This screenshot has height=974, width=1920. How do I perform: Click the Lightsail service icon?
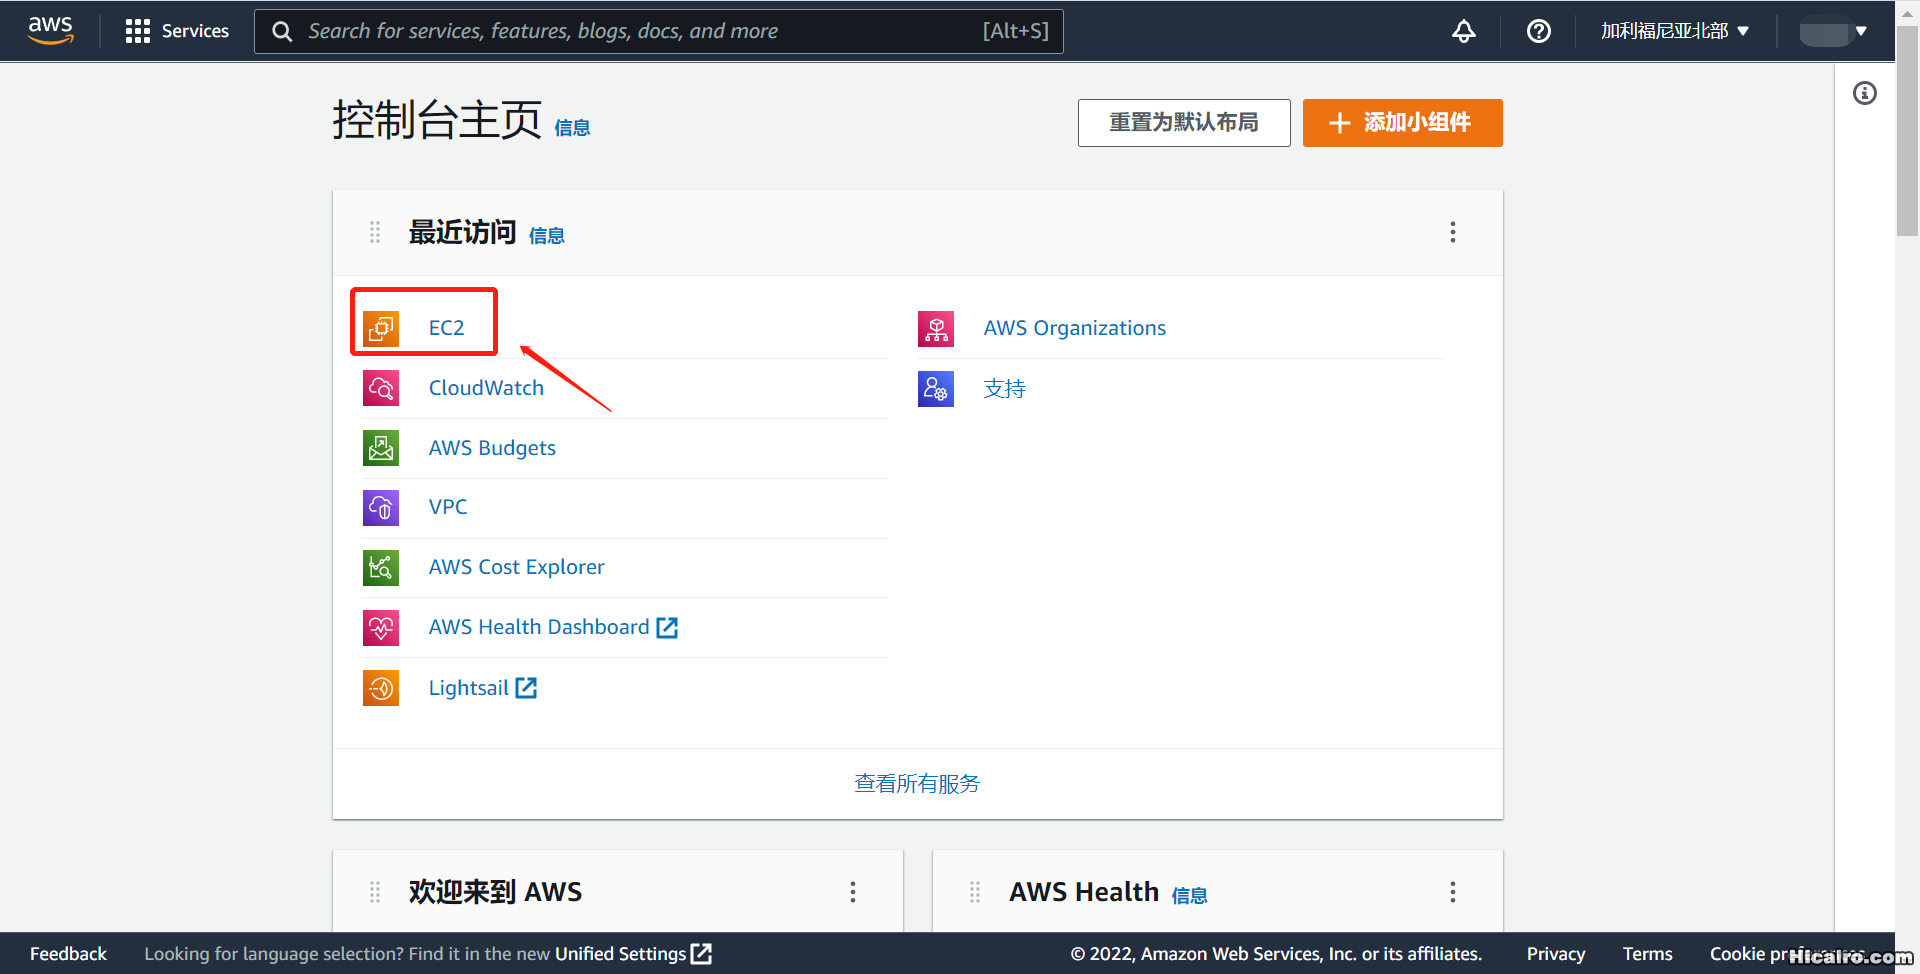click(381, 688)
